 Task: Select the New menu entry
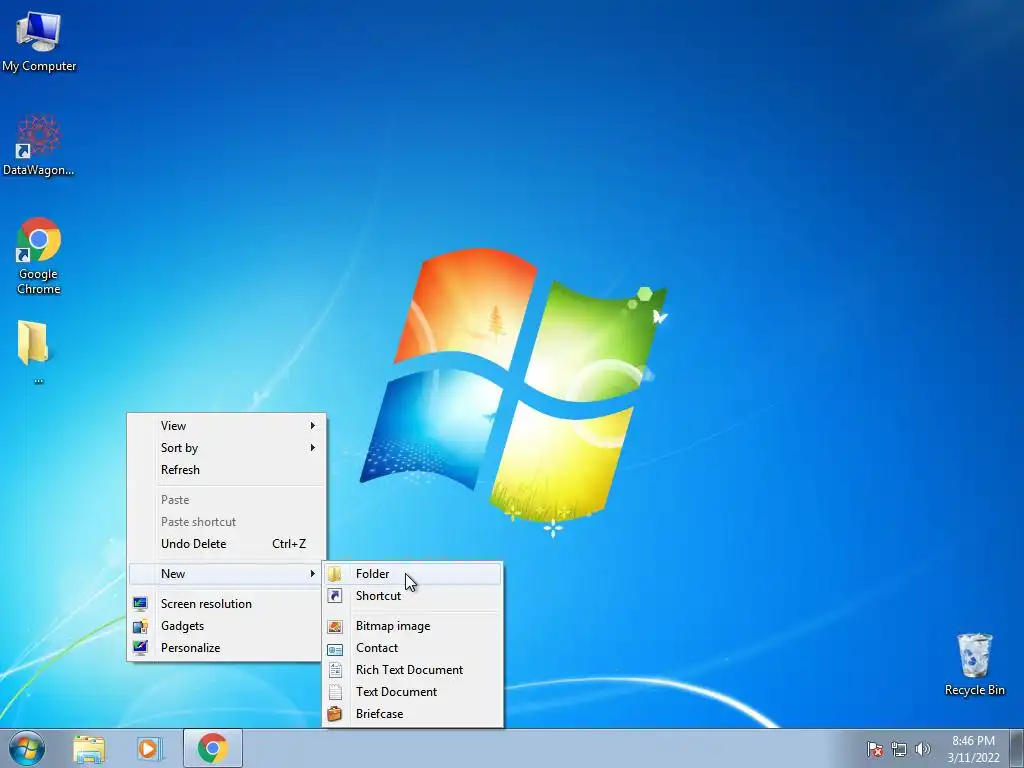[x=227, y=573]
